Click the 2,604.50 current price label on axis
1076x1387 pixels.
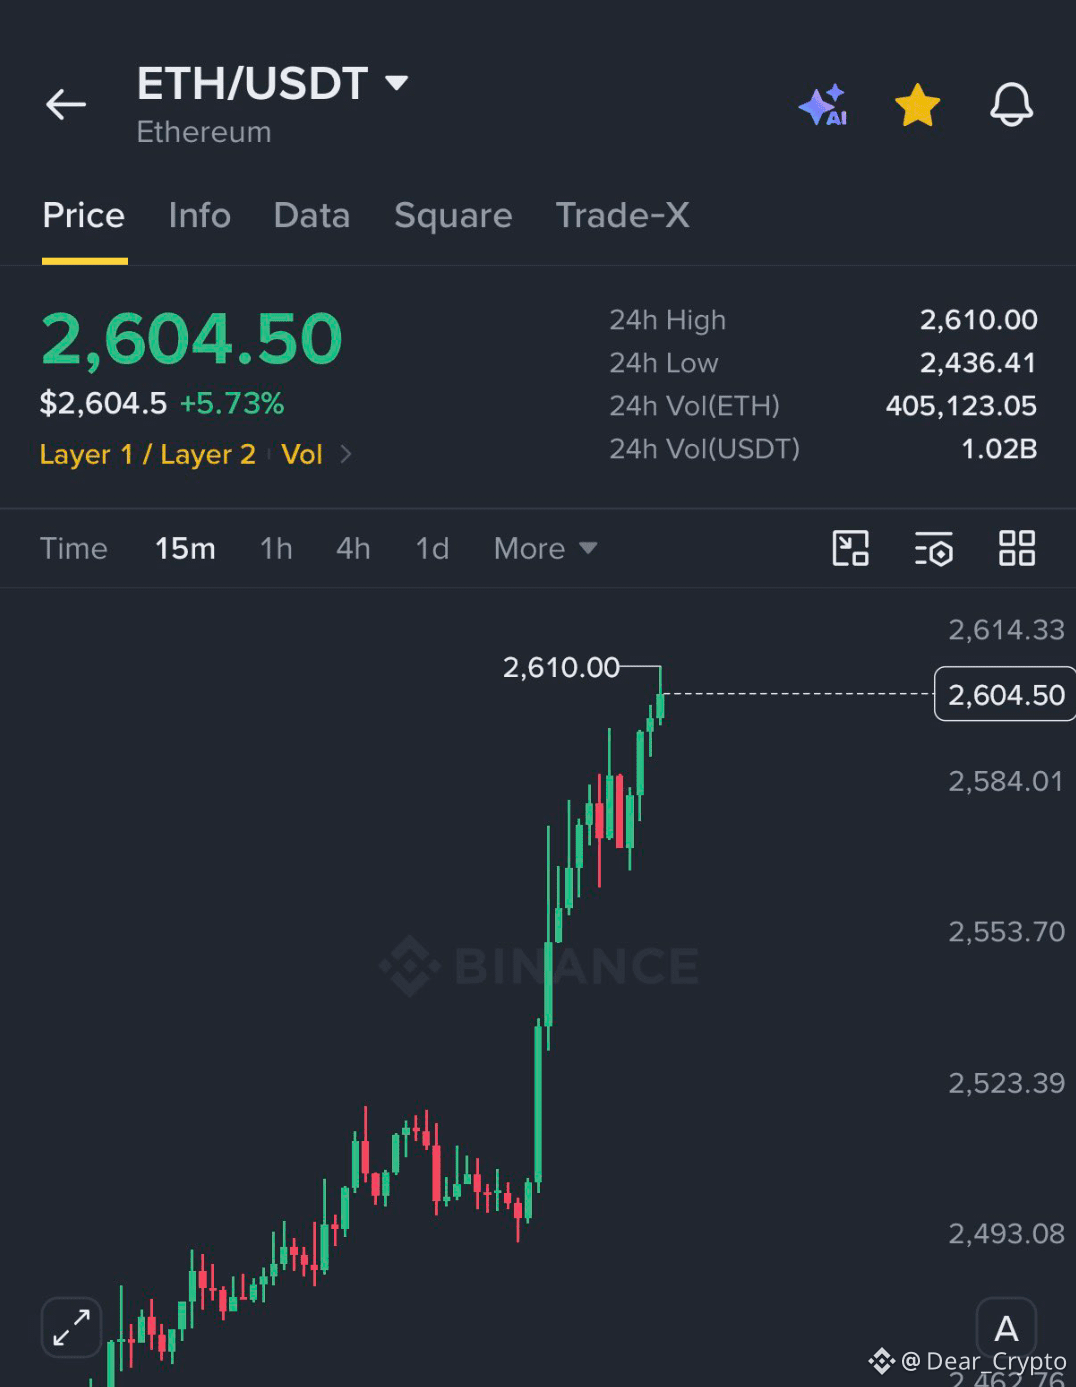pos(1005,694)
